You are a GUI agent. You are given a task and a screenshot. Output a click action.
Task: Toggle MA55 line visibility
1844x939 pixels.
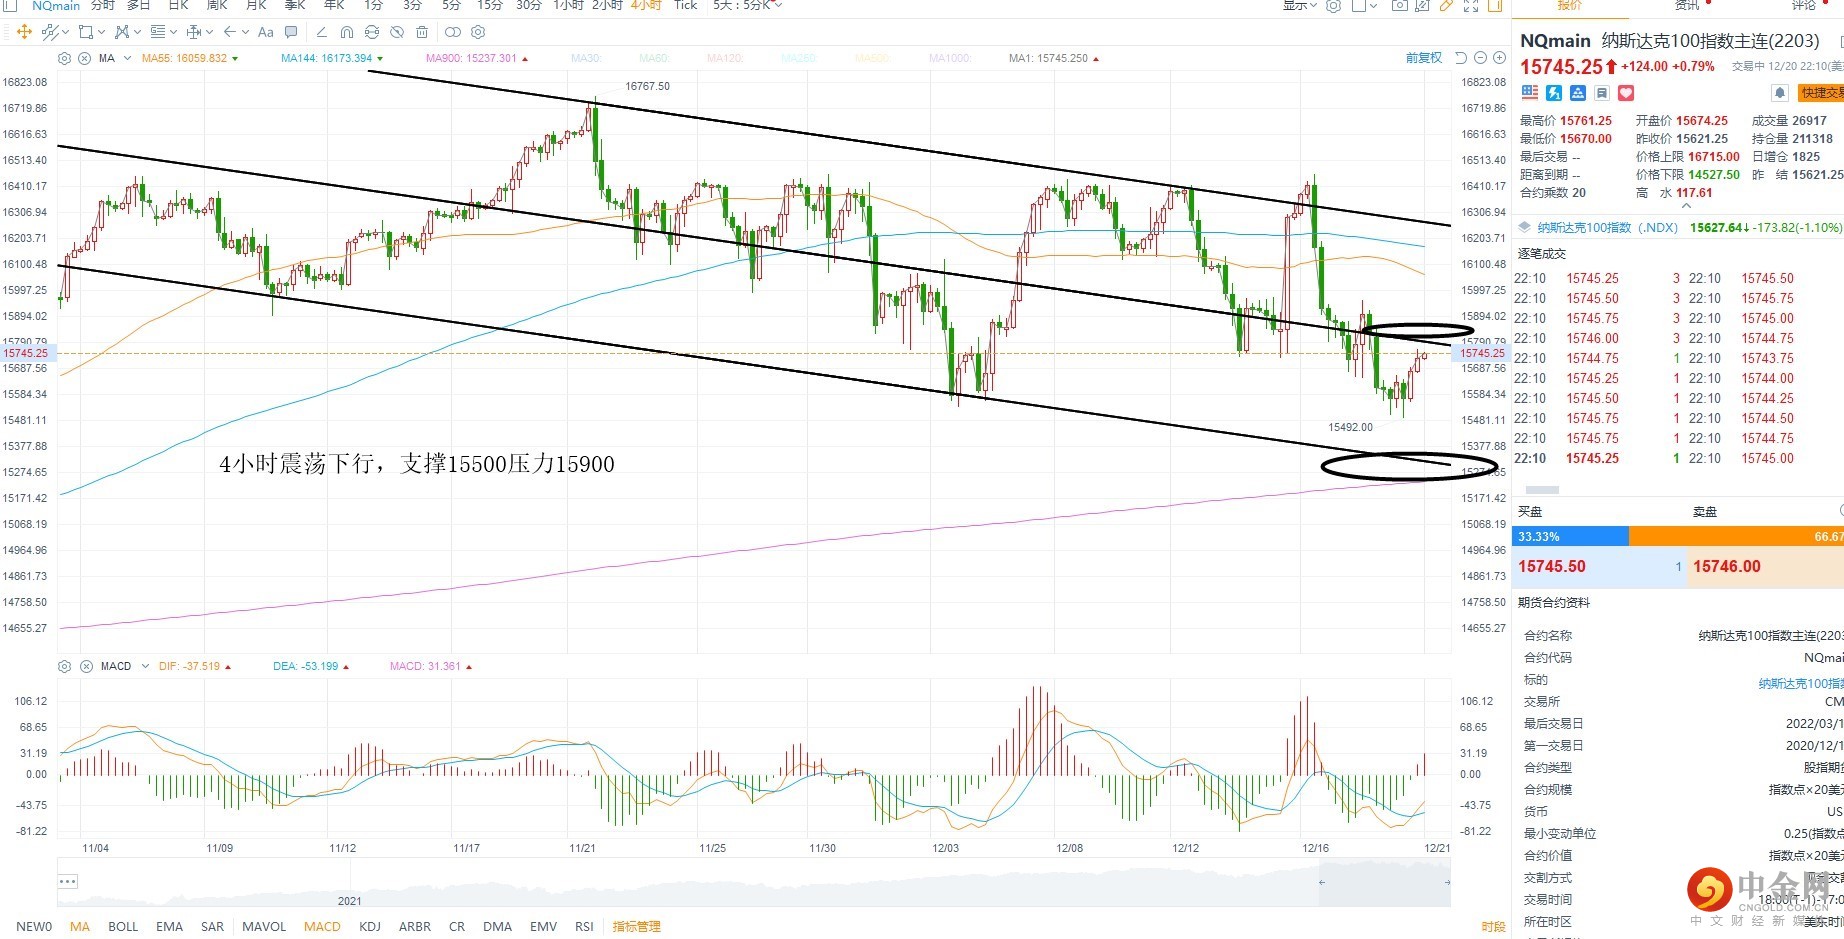point(190,58)
